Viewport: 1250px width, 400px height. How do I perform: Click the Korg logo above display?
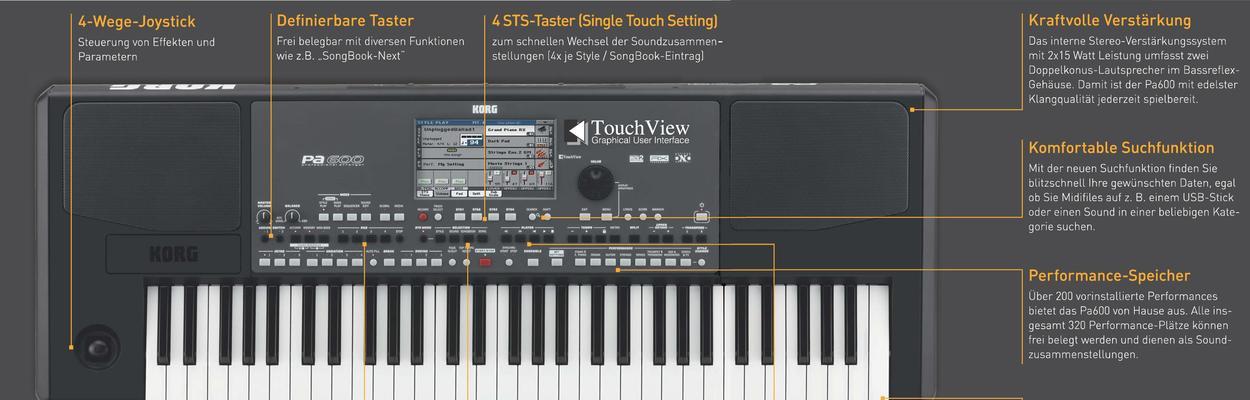coord(485,107)
